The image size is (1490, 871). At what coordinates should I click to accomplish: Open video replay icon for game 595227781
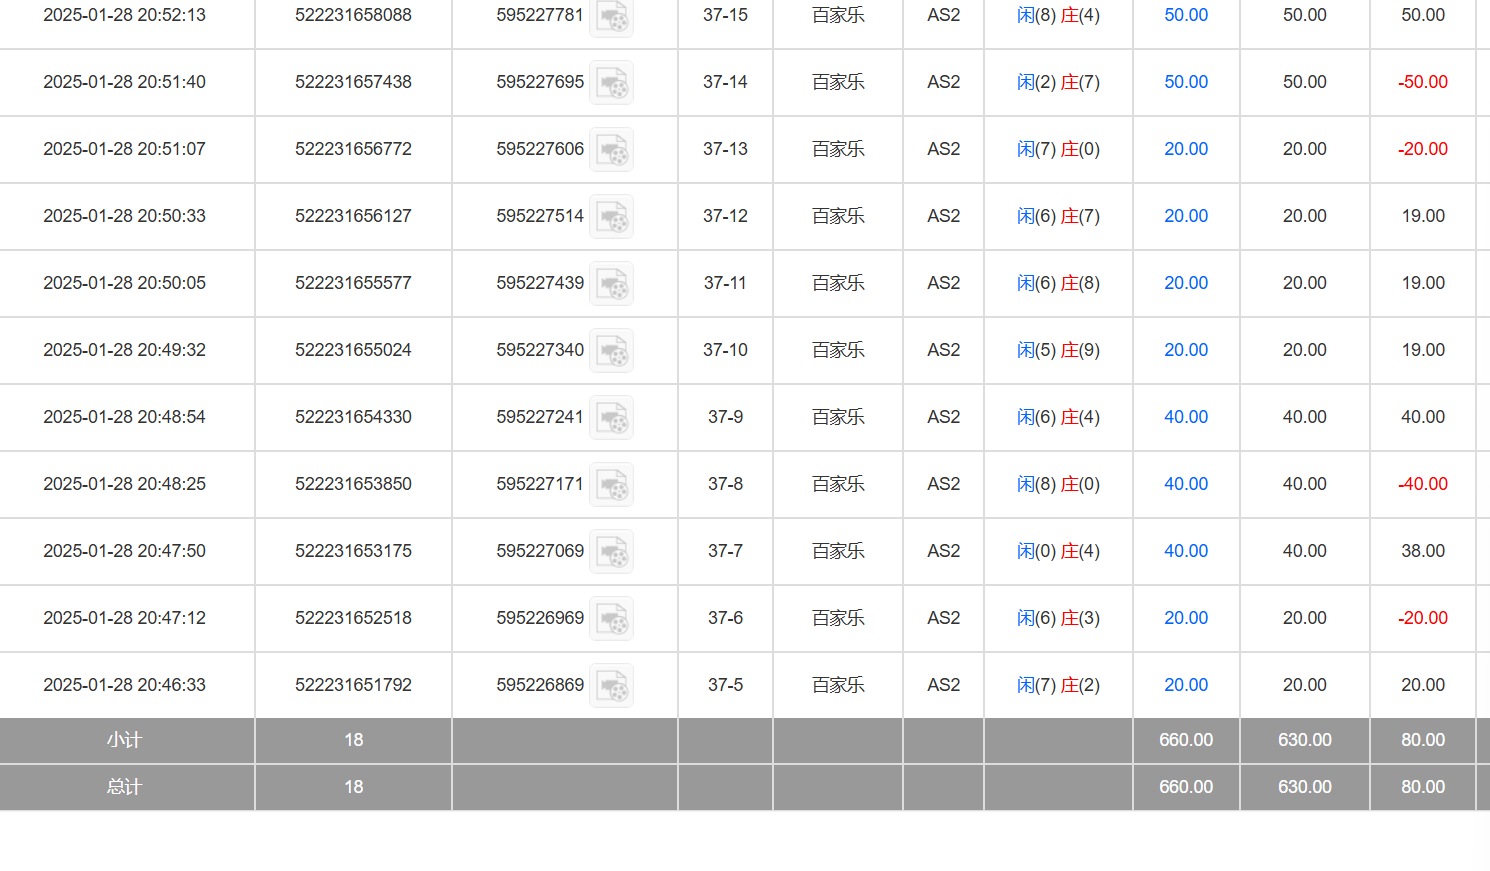[x=611, y=16]
